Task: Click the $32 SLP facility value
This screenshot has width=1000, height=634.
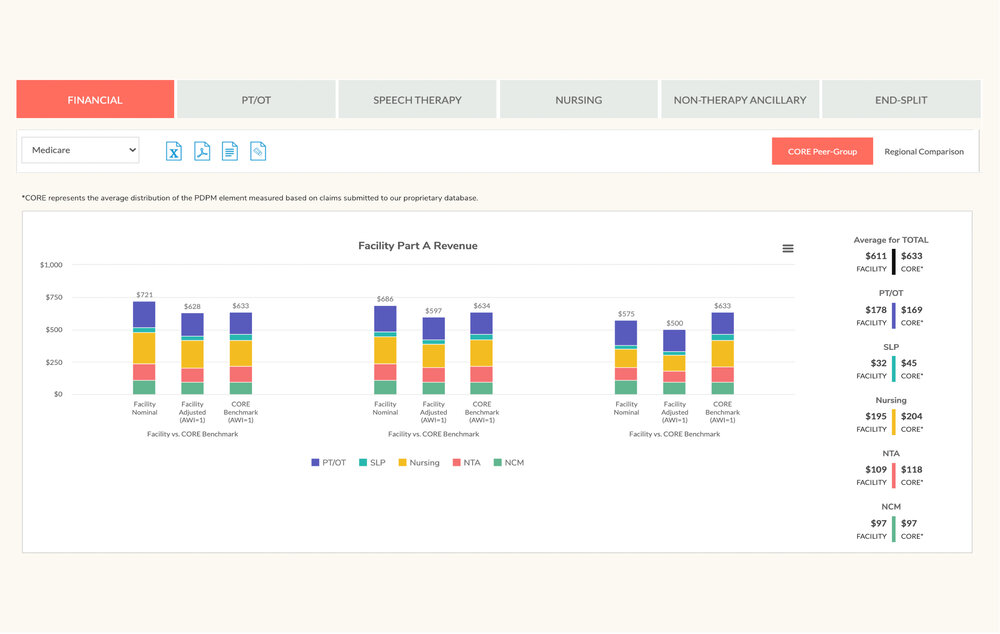Action: [x=878, y=363]
